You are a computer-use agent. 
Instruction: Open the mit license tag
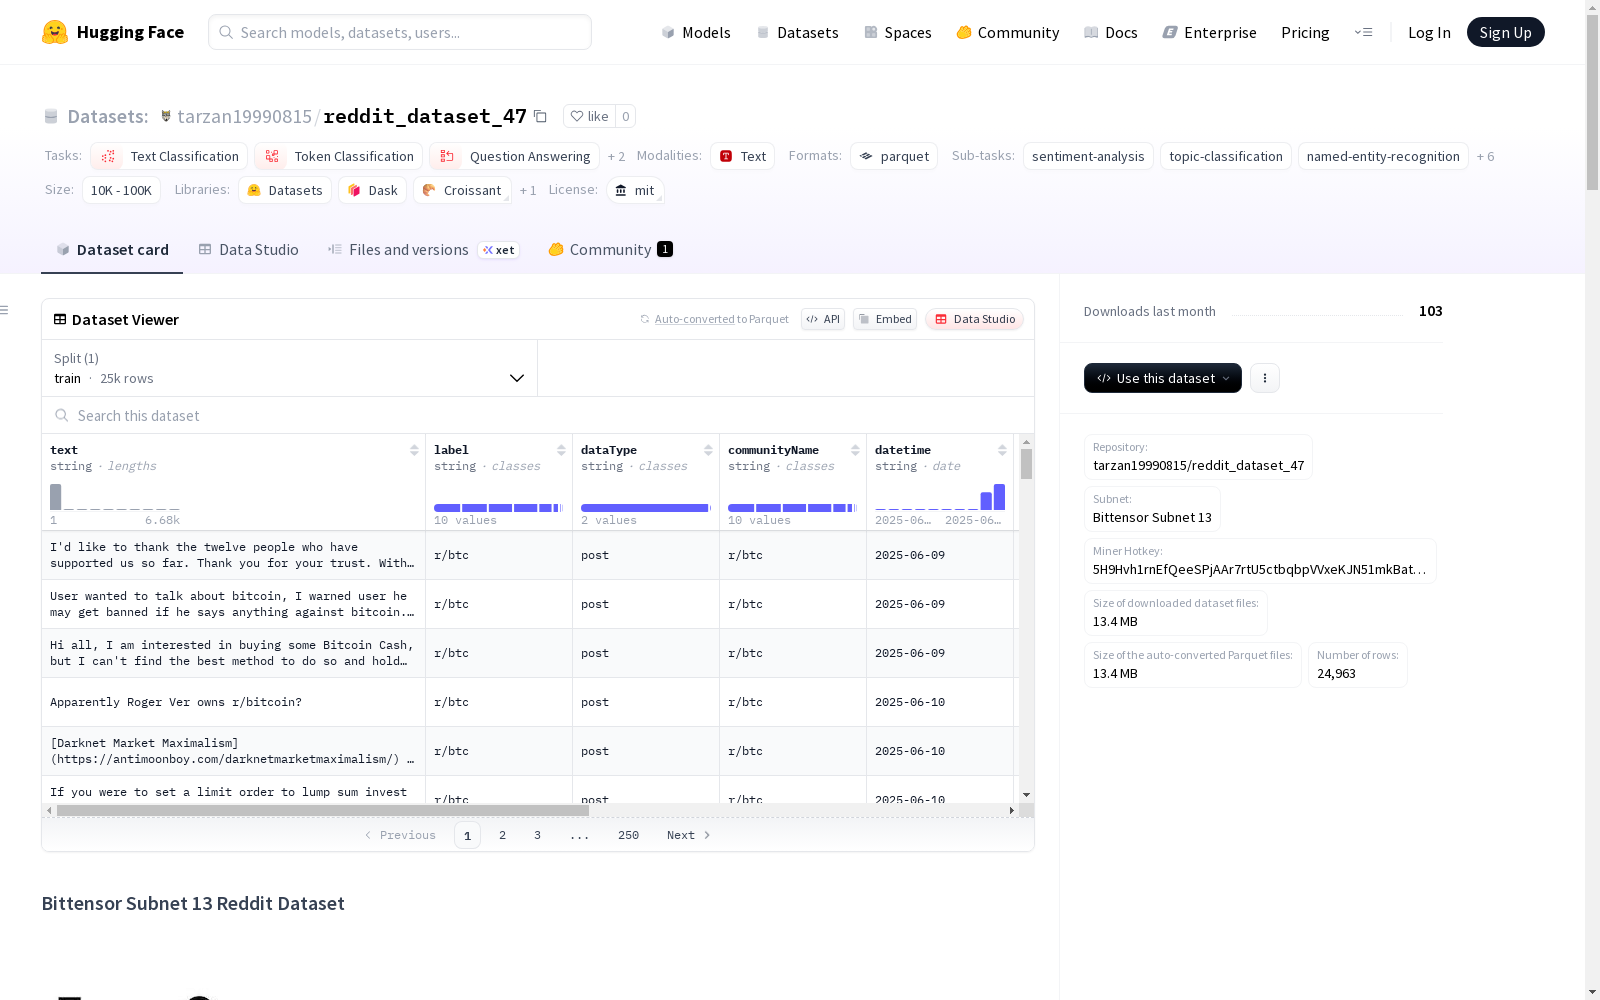coord(635,190)
